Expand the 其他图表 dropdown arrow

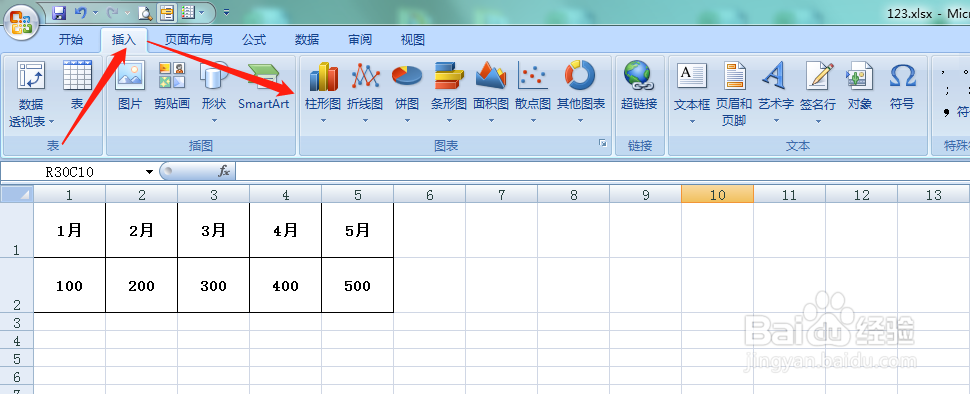580,120
